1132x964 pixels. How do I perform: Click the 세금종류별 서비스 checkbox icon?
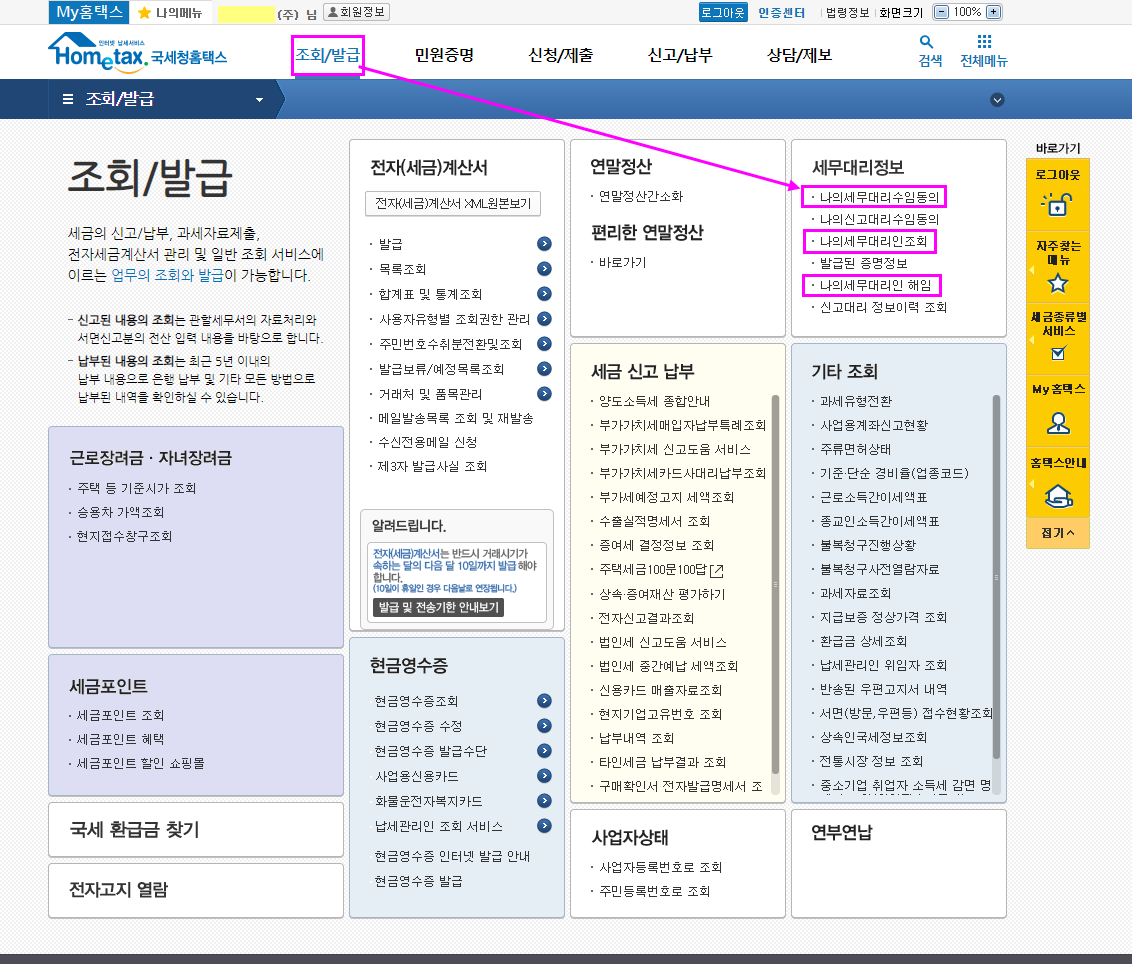1057,353
